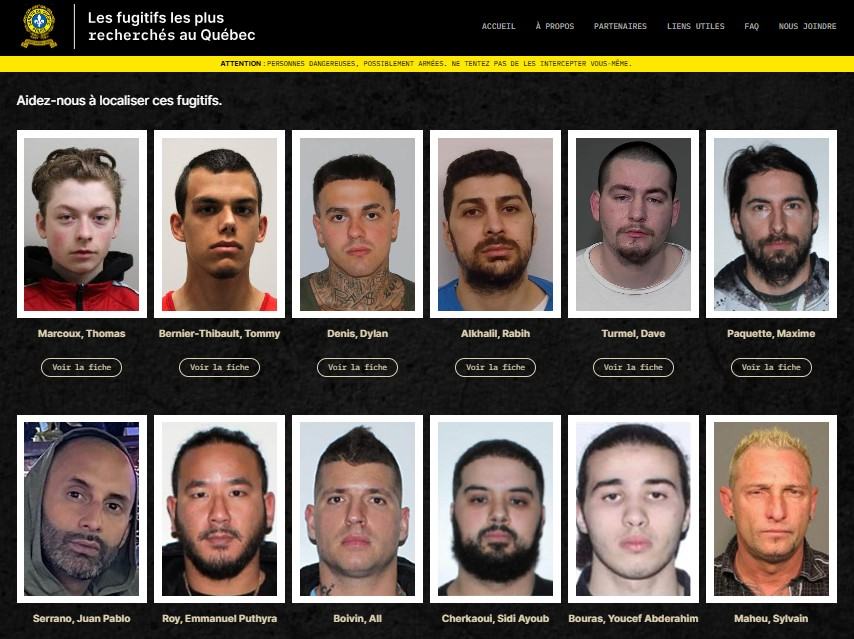The width and height of the screenshot is (854, 639).
Task: Click the photo of Marcoux, Thomas
Action: pos(82,224)
